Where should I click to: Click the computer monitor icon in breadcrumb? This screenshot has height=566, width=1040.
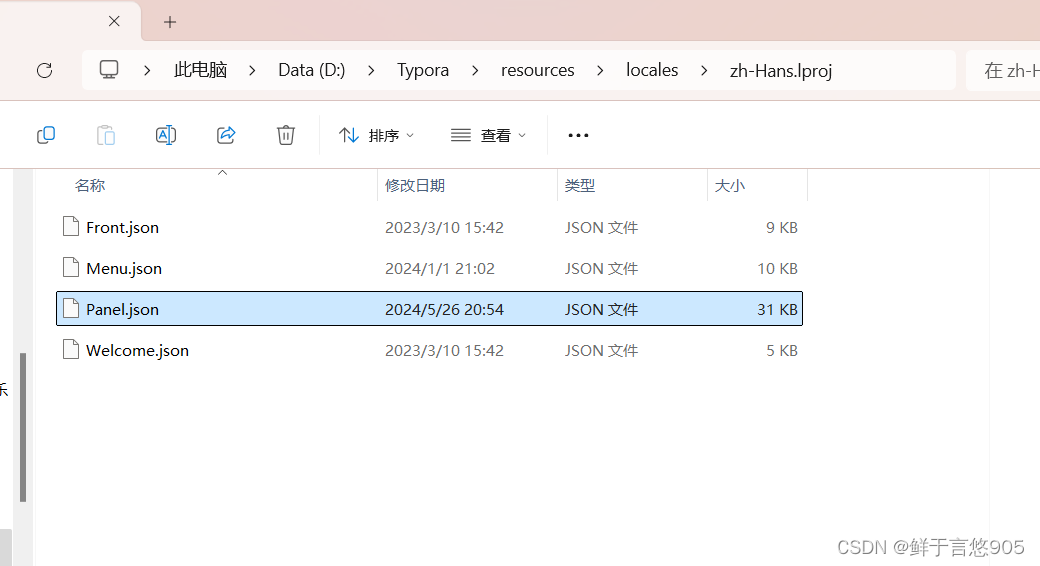pyautogui.click(x=109, y=70)
